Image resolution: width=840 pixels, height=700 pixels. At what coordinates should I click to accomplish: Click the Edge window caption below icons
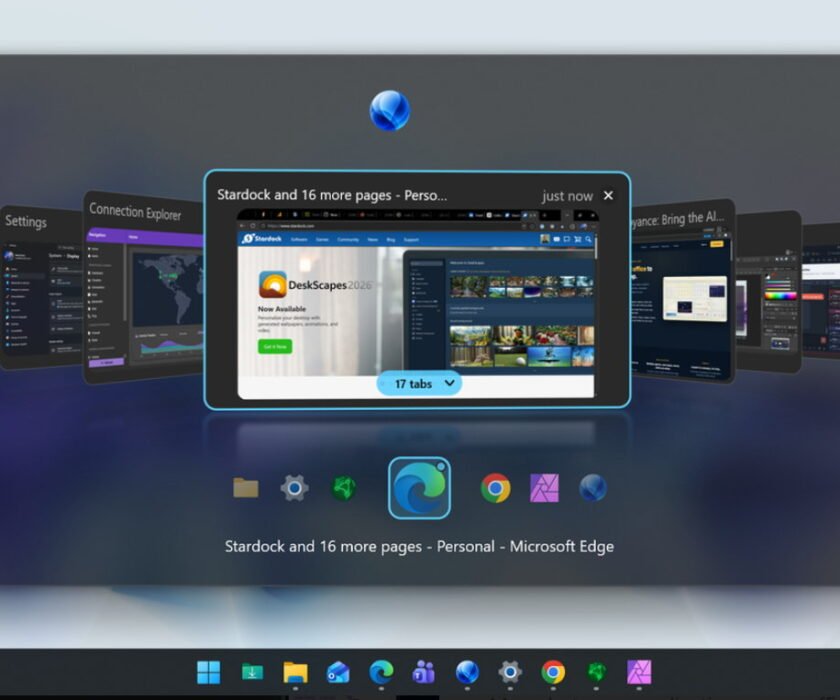419,546
